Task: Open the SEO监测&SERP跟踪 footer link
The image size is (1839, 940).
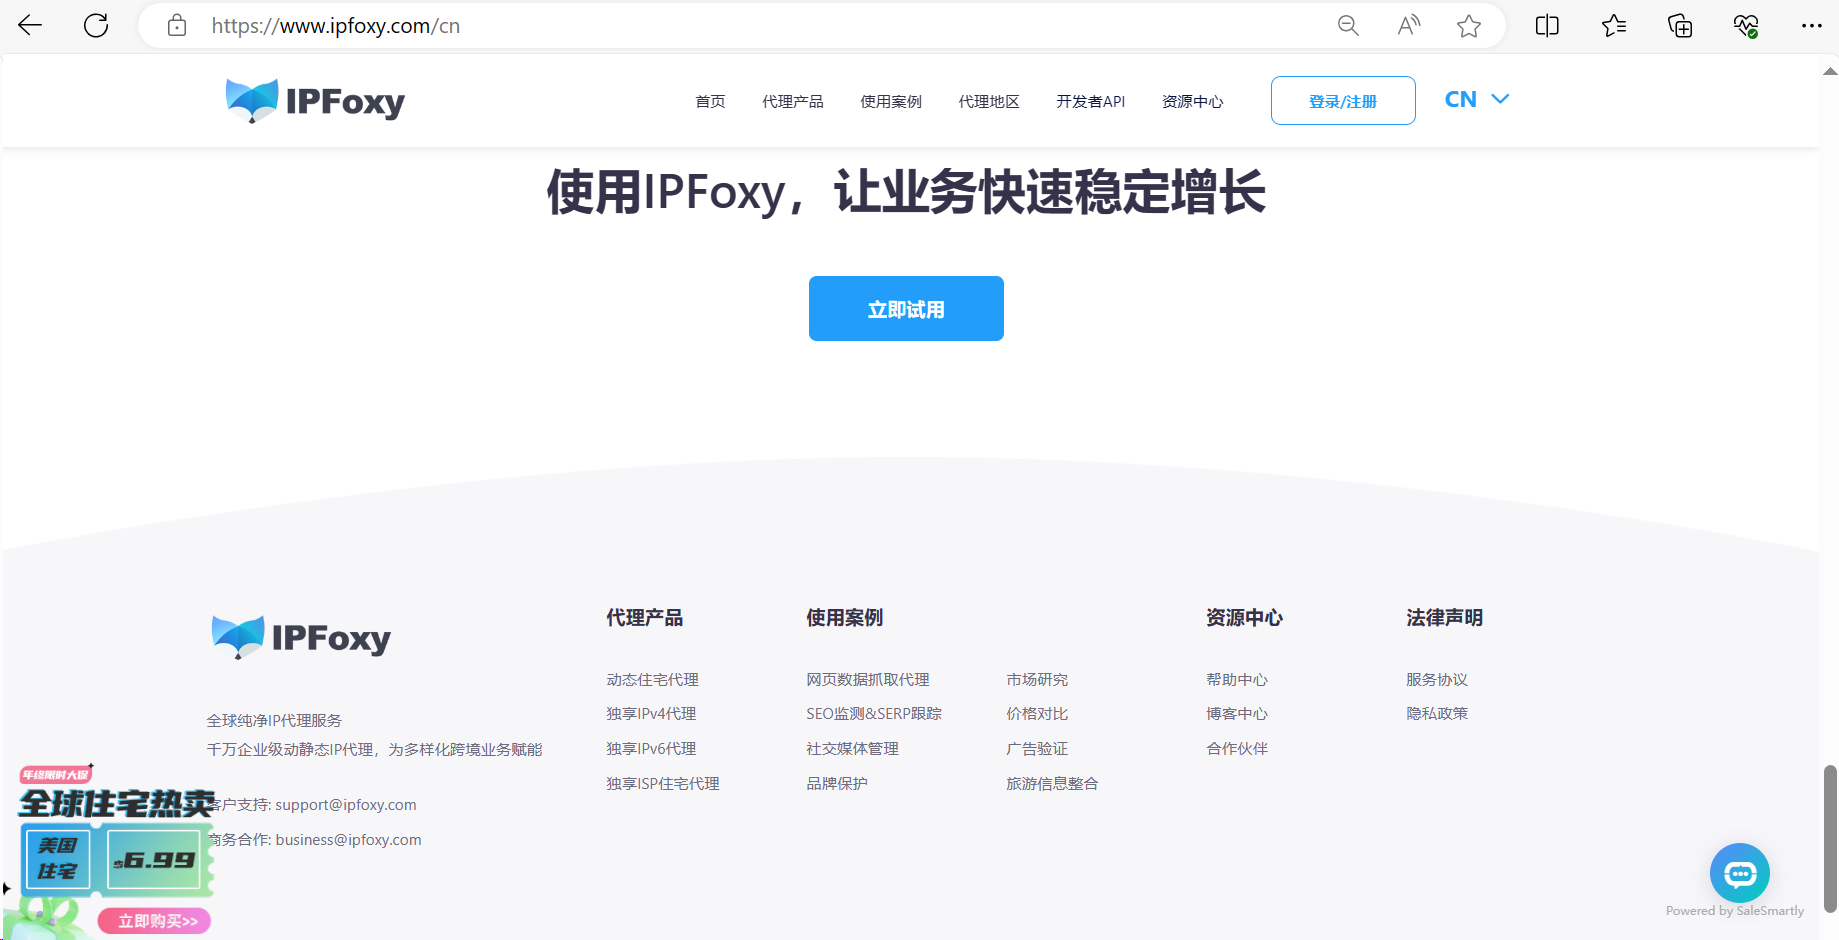Action: [x=874, y=713]
